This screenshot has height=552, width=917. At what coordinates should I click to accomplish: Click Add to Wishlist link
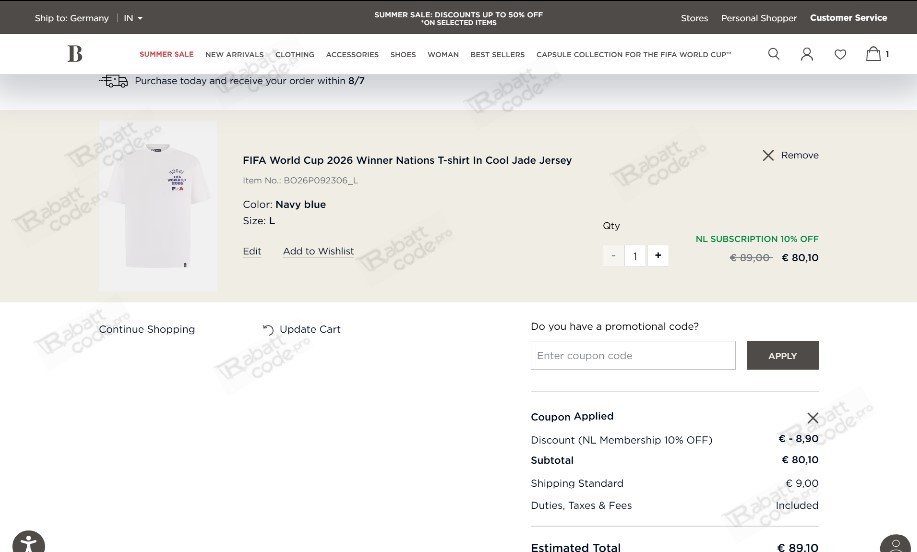coord(318,251)
